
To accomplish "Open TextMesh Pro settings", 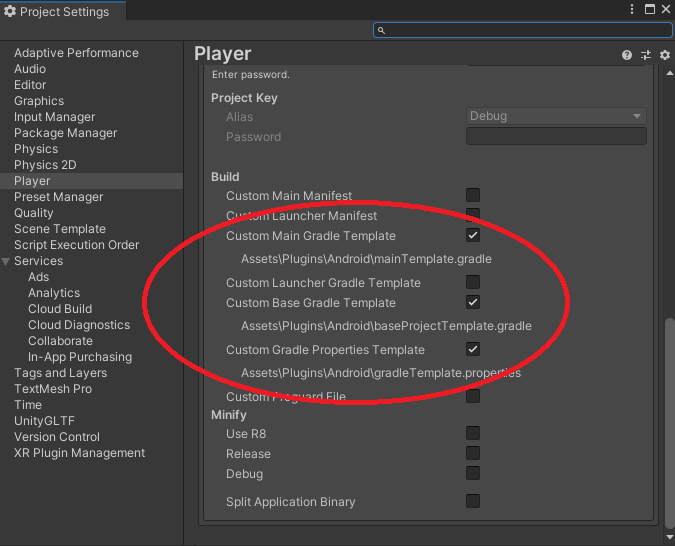I will coord(53,389).
